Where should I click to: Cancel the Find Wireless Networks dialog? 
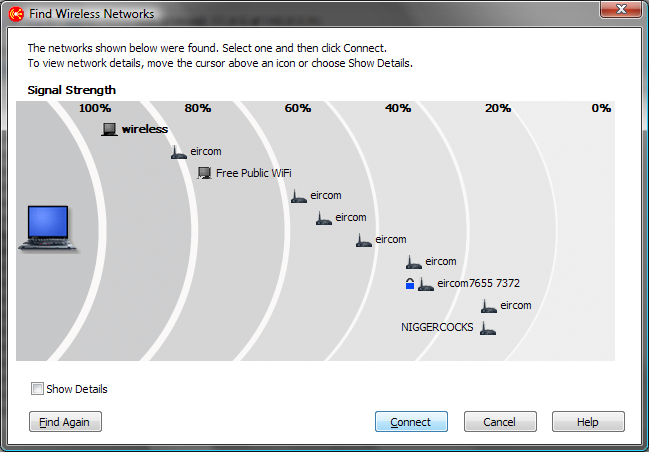click(x=500, y=422)
